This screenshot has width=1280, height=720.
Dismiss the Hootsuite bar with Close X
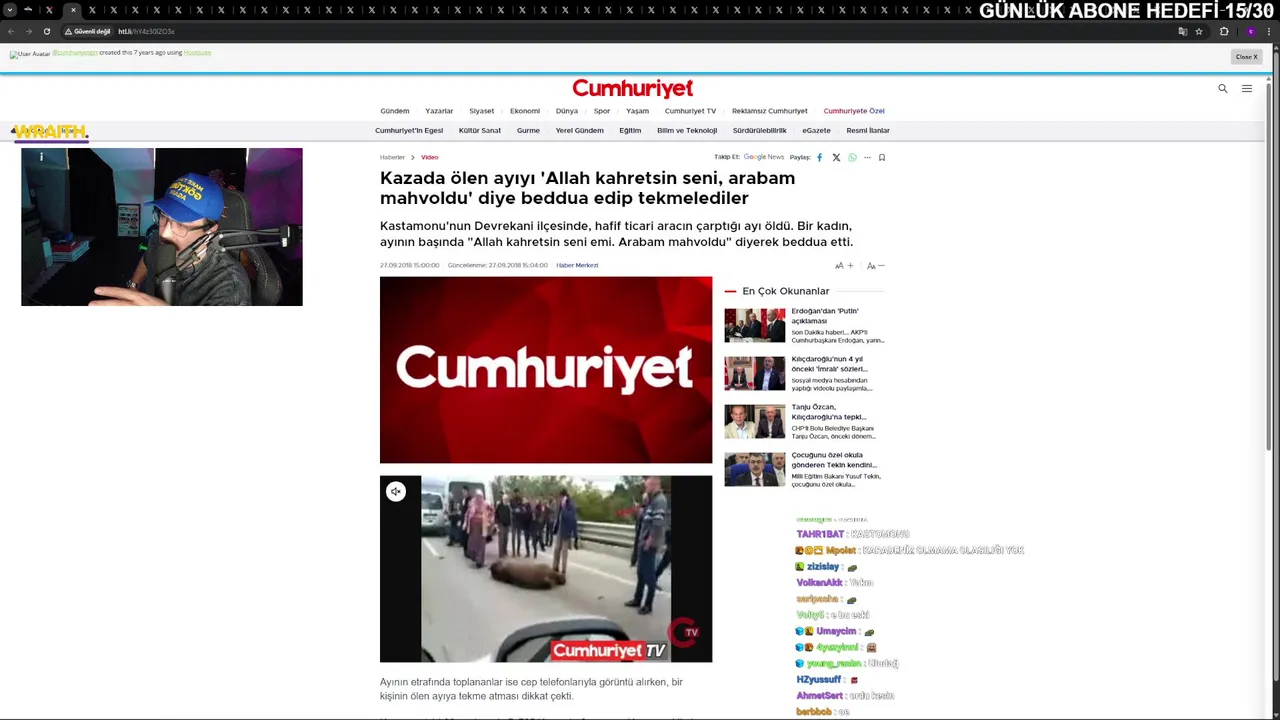point(1246,56)
